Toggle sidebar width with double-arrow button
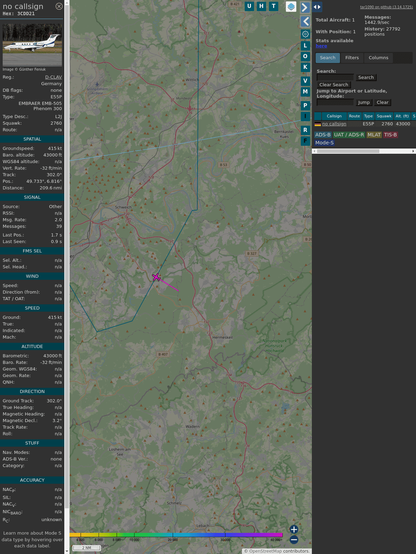 [317, 7]
